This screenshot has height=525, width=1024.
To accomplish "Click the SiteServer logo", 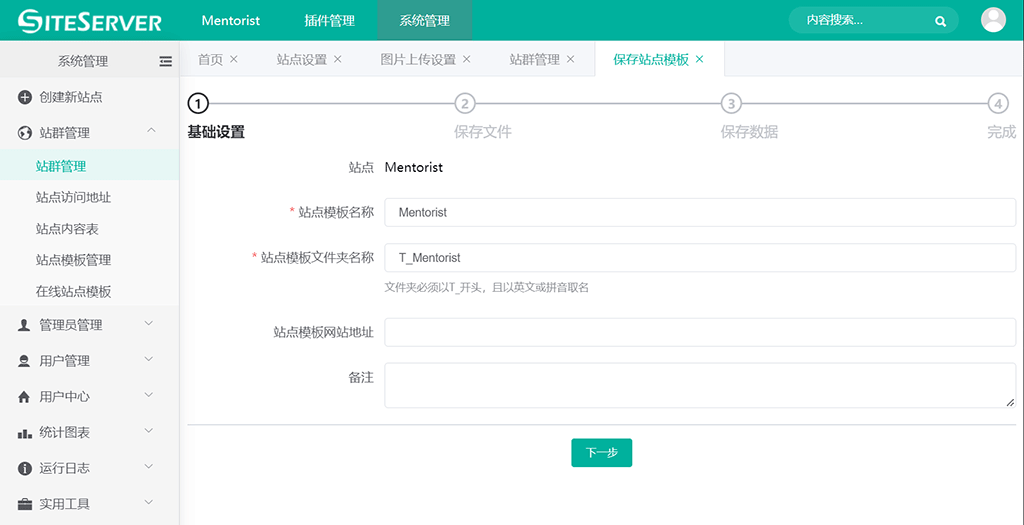I will click(x=90, y=20).
